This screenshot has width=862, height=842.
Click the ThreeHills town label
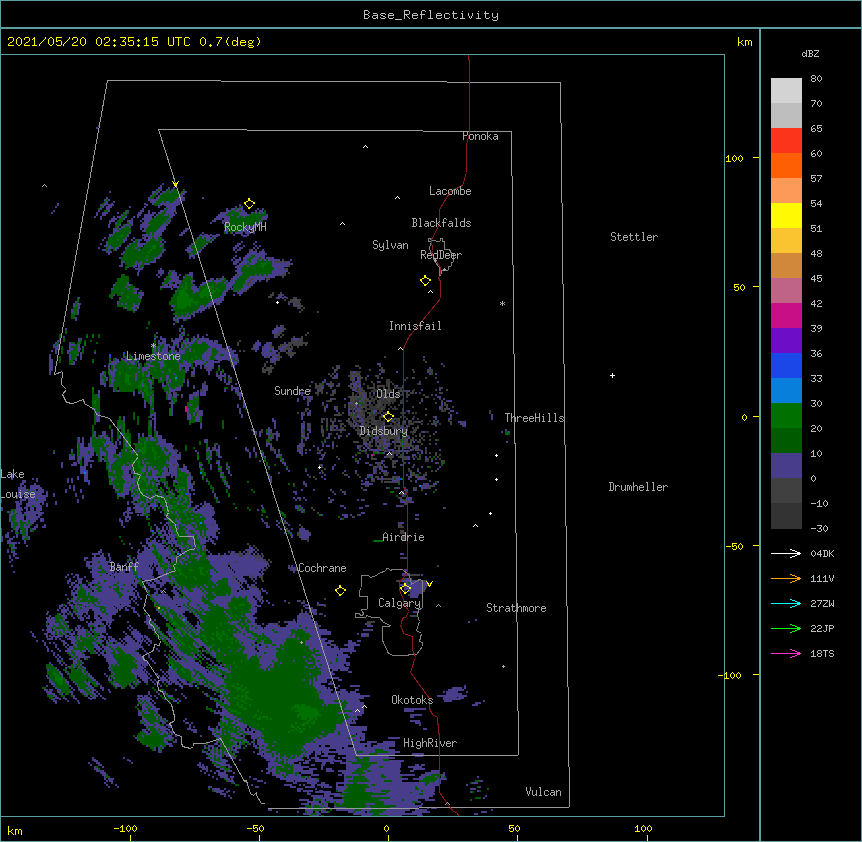click(x=534, y=418)
